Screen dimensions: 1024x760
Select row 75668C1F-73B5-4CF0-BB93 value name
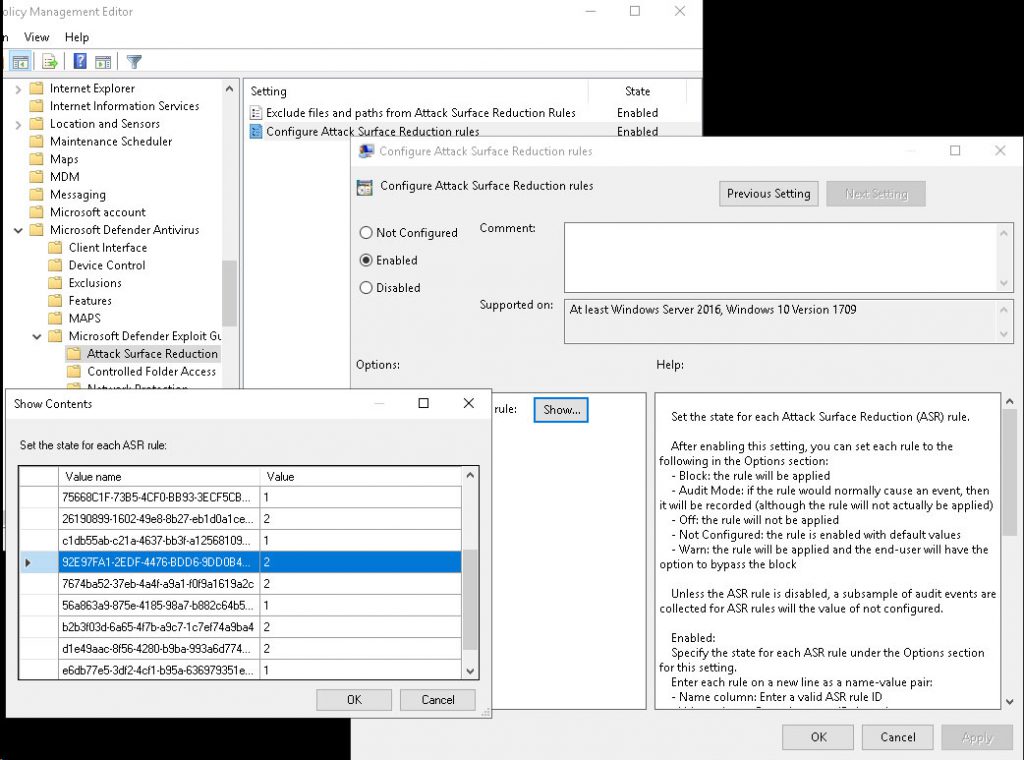tap(159, 498)
